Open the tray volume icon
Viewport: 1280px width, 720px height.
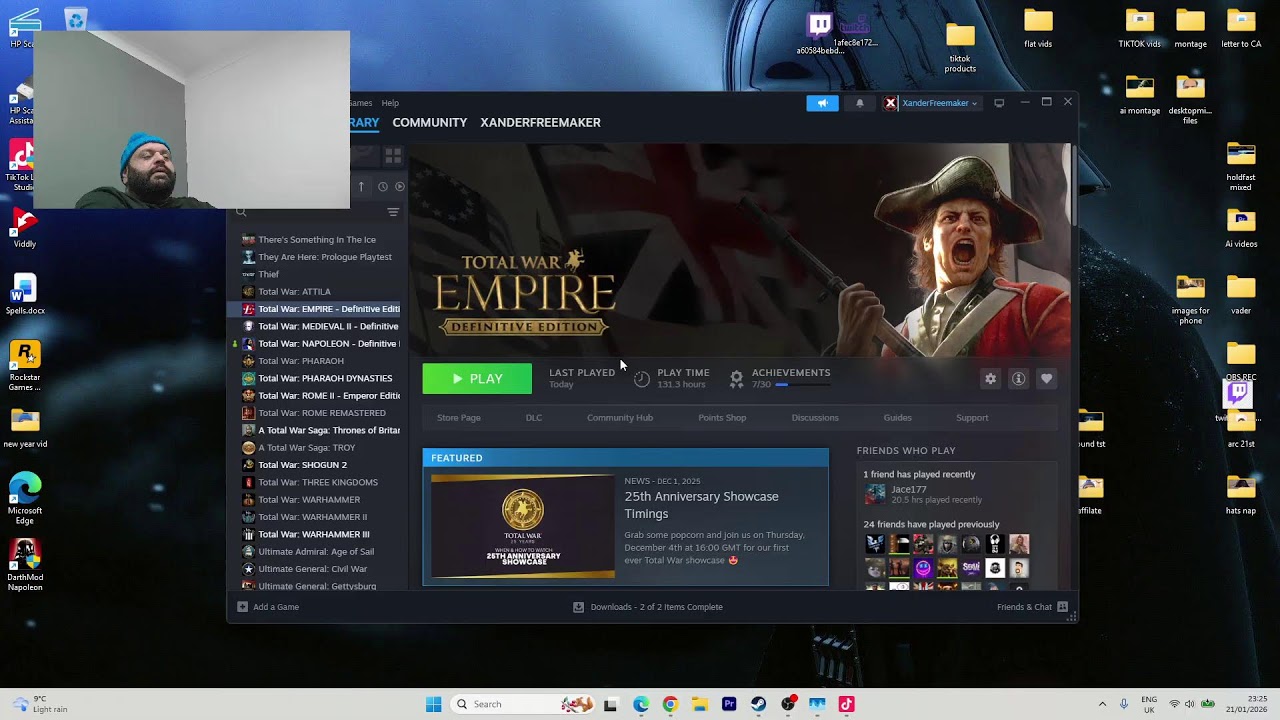pyautogui.click(x=1190, y=704)
